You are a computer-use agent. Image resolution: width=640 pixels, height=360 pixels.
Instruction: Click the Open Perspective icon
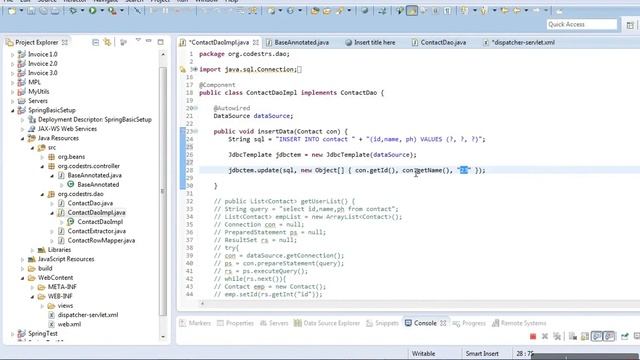[630, 25]
